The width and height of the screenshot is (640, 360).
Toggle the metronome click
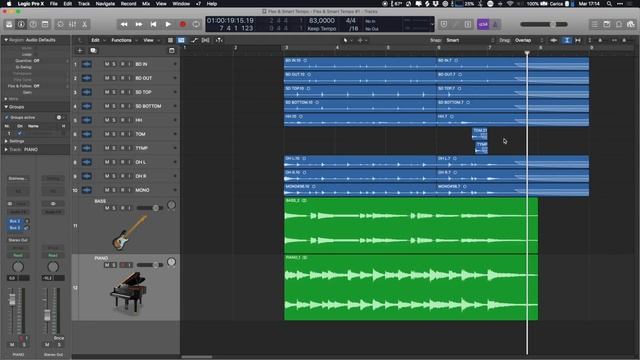[x=495, y=24]
